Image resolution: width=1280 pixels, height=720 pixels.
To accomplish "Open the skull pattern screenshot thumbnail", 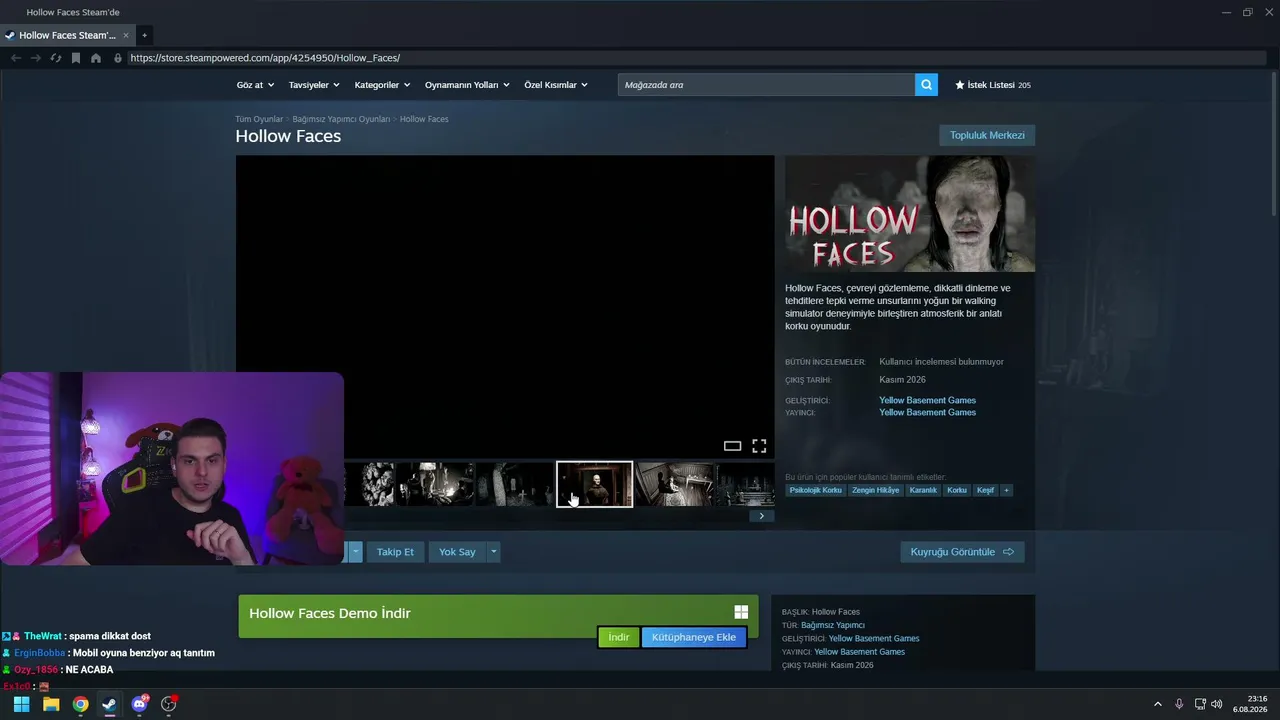I will [x=370, y=484].
